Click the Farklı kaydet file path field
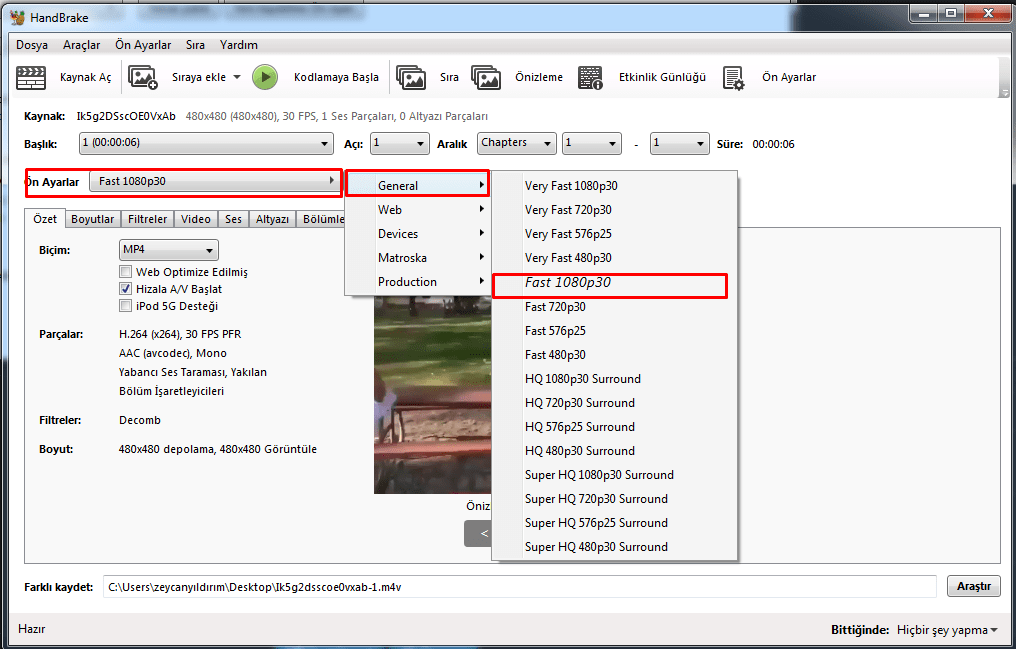 (520, 587)
